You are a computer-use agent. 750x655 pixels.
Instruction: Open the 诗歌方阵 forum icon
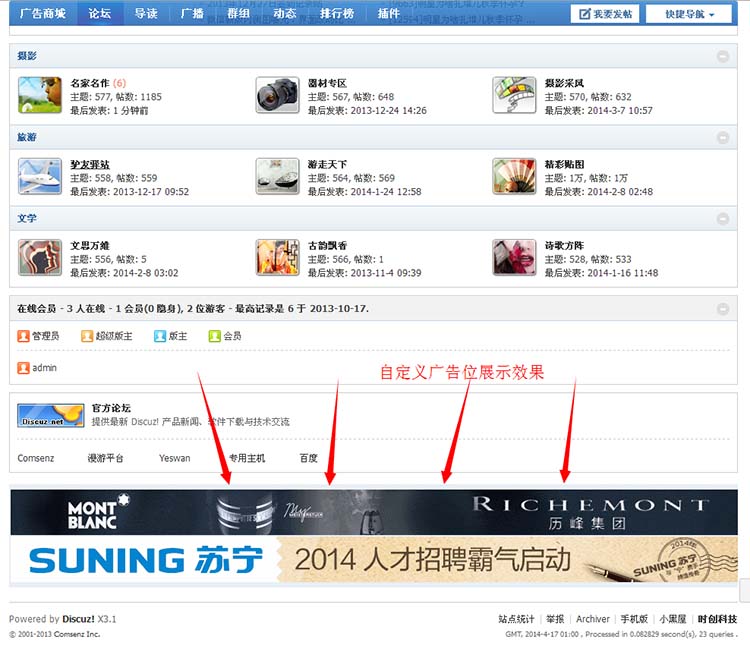point(514,257)
